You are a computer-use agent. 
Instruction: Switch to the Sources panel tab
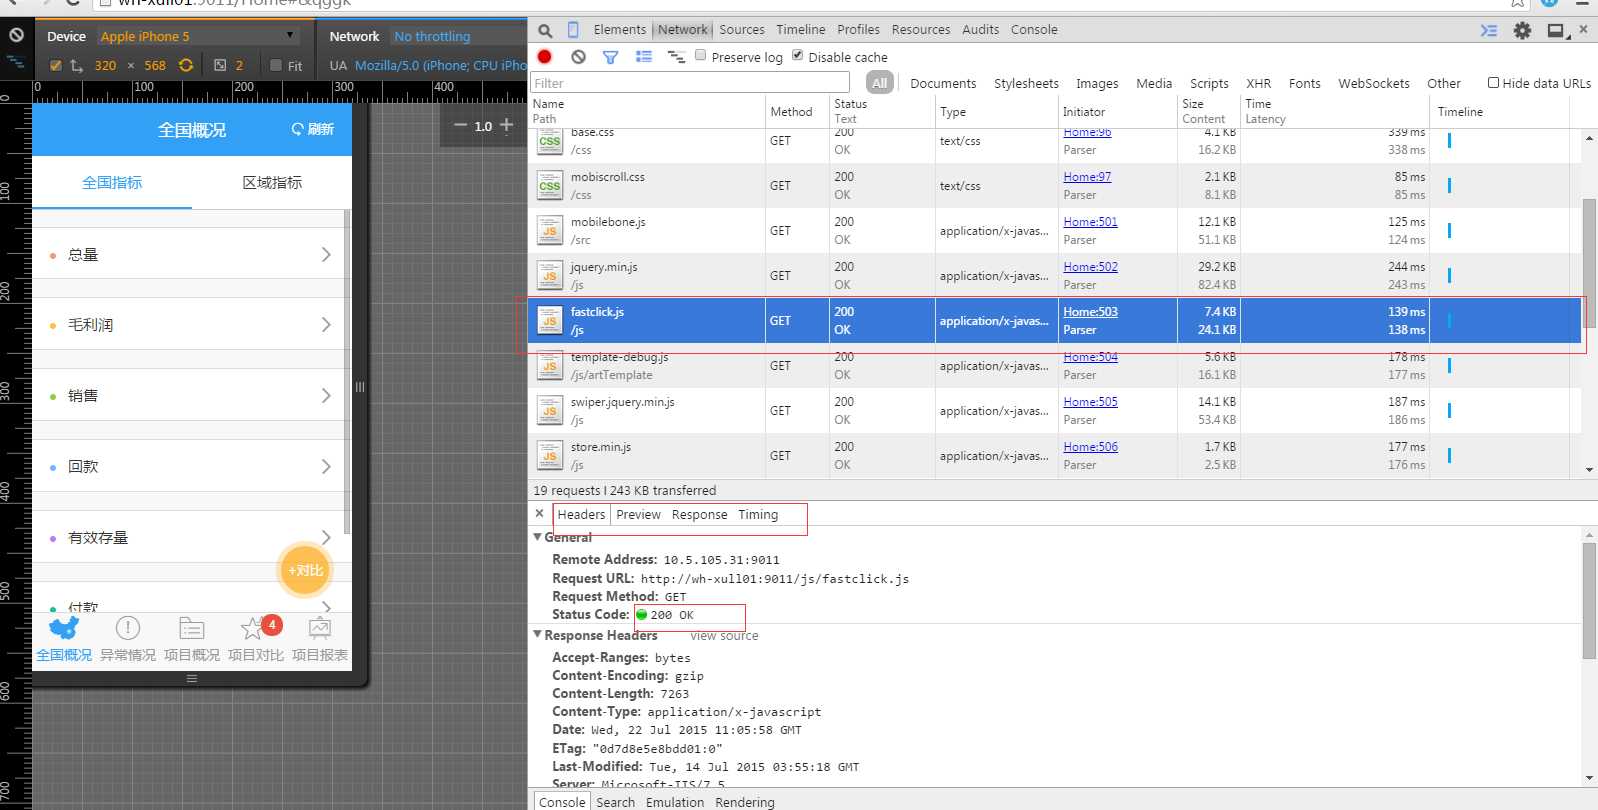click(742, 30)
